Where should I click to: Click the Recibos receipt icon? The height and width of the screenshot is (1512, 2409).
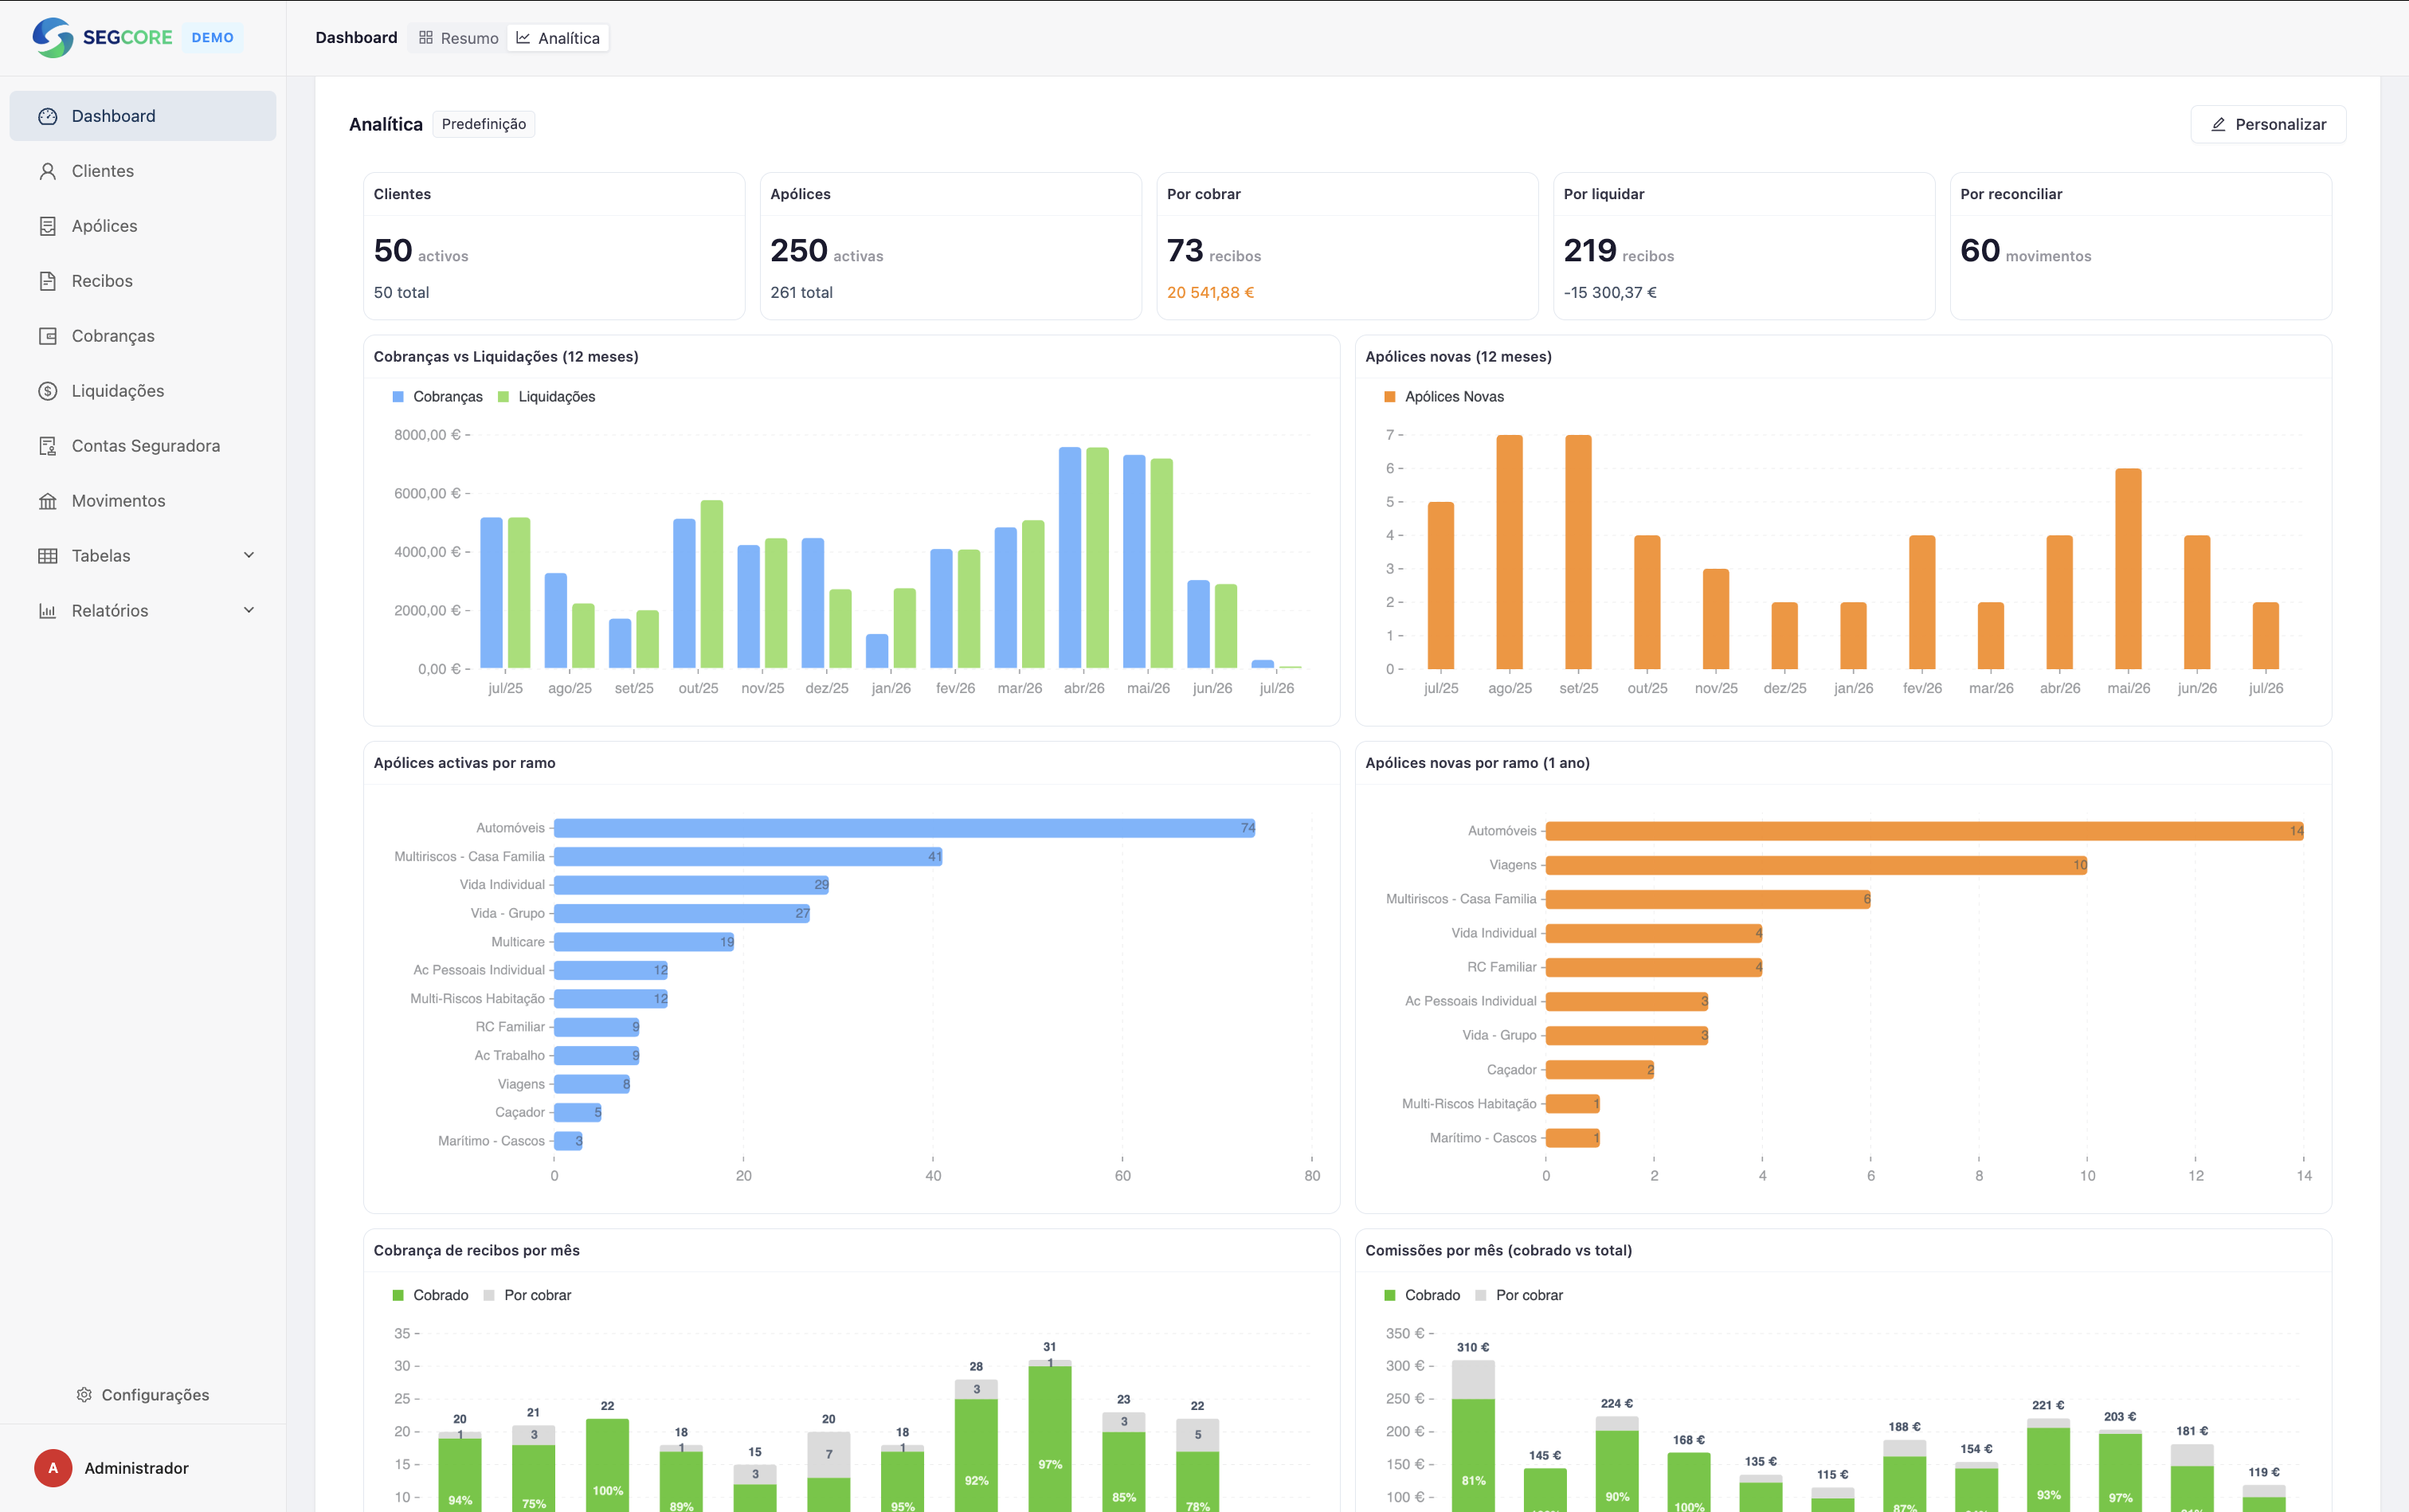(x=47, y=281)
